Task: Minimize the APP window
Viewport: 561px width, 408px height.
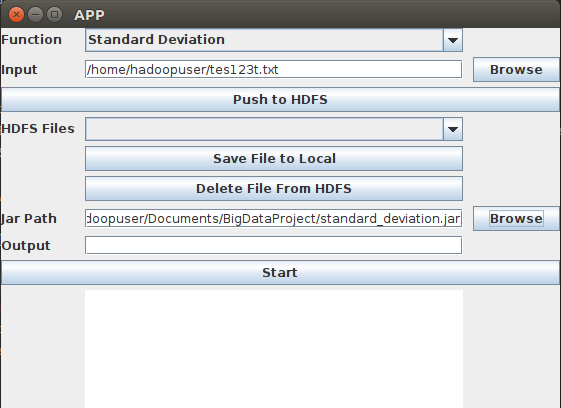Action: point(35,15)
